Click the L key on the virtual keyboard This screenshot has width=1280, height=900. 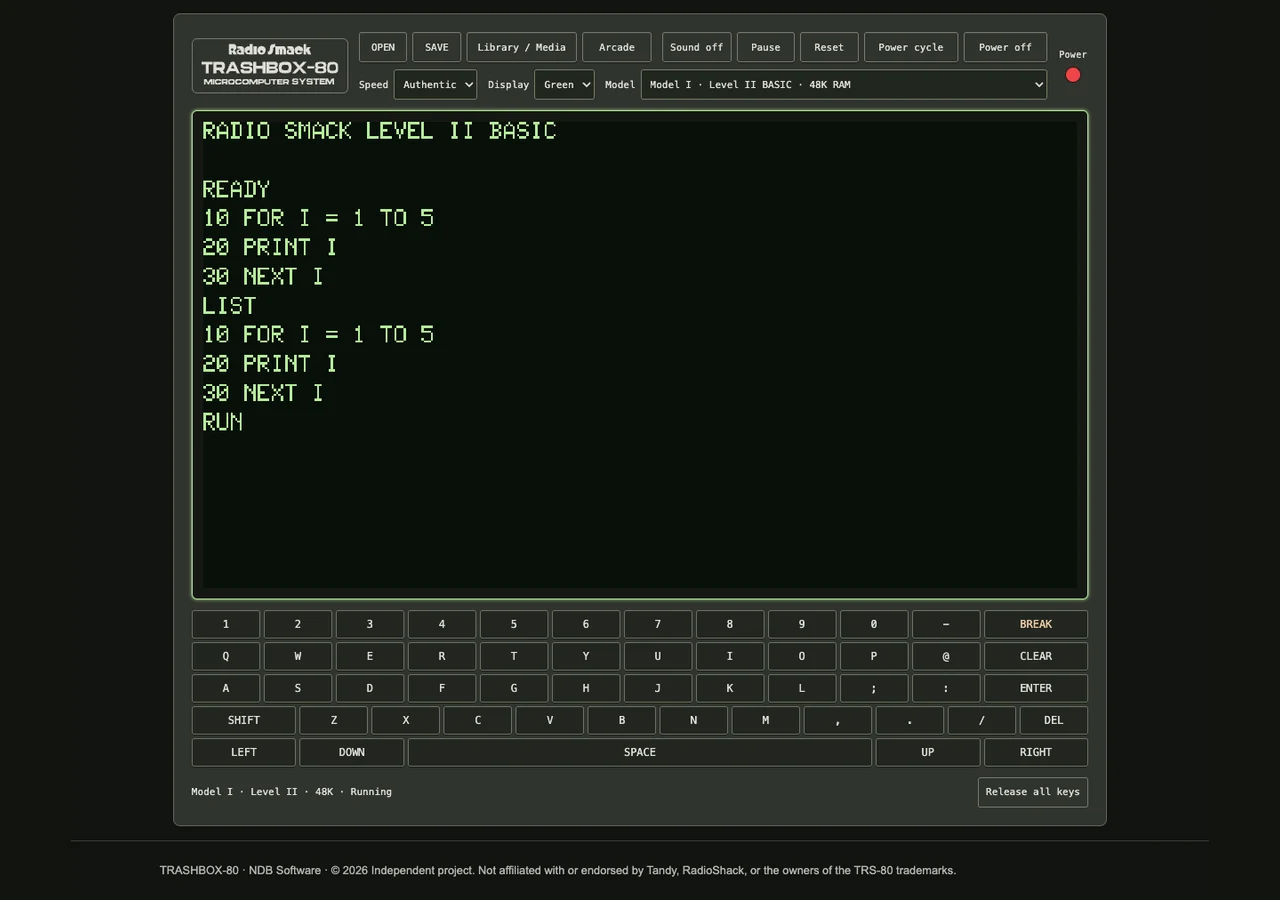pyautogui.click(x=802, y=688)
